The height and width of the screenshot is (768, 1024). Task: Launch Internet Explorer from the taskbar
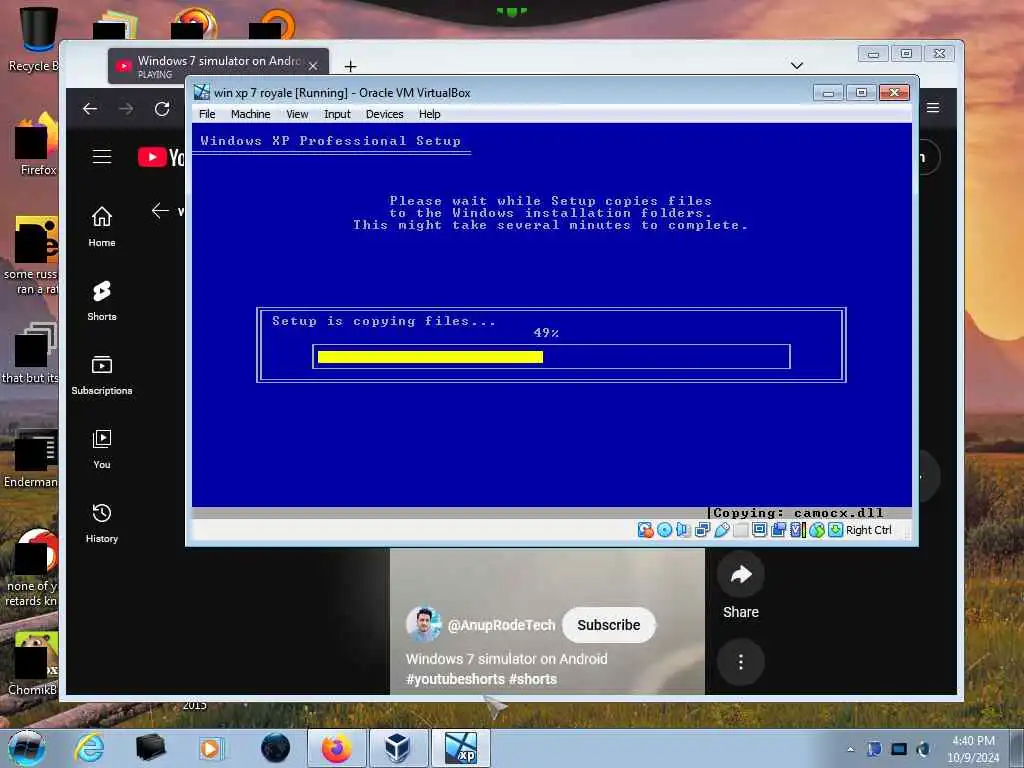89,748
